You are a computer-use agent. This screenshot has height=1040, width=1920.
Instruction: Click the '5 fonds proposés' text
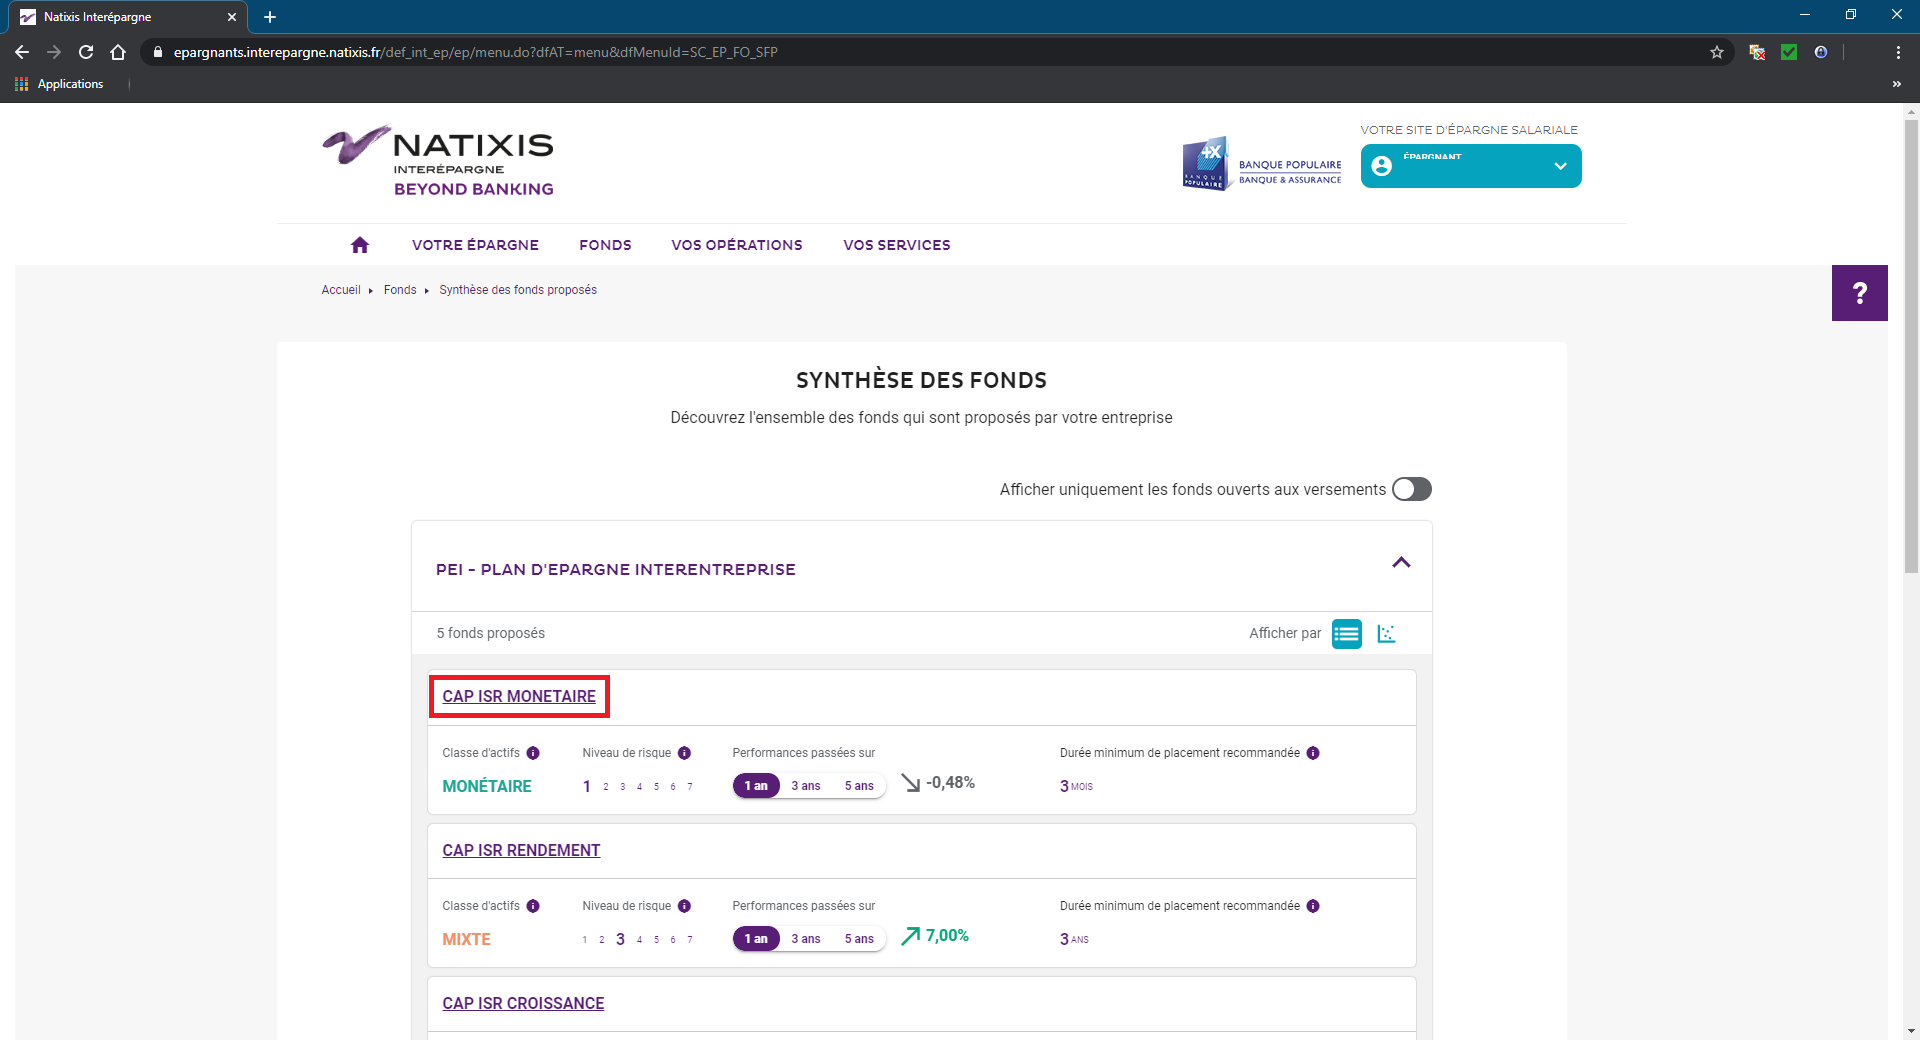tap(491, 633)
